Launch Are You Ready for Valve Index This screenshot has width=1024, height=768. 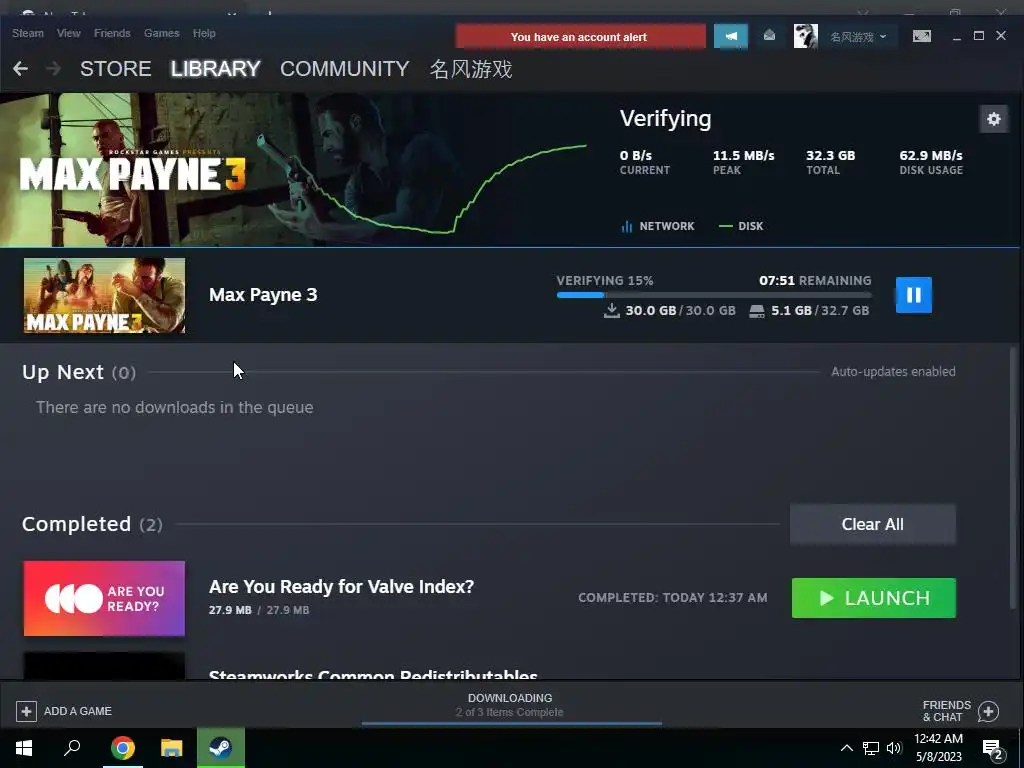coord(873,598)
